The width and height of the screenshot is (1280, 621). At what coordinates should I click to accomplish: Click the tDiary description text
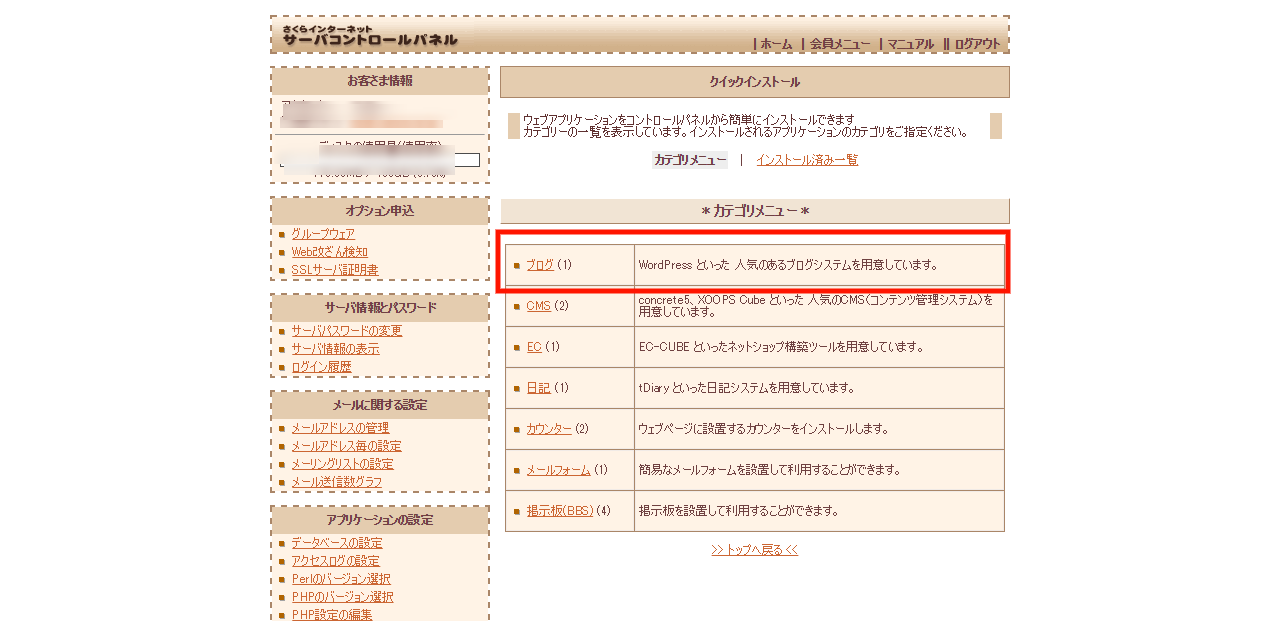click(747, 388)
